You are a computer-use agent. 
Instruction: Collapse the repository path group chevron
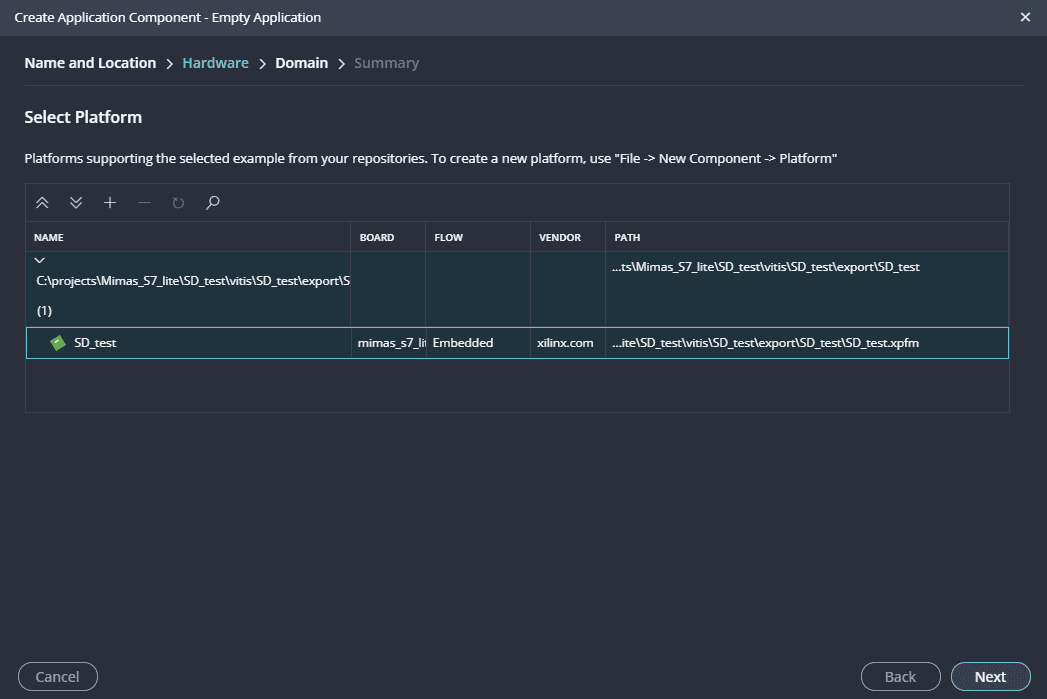[x=40, y=261]
